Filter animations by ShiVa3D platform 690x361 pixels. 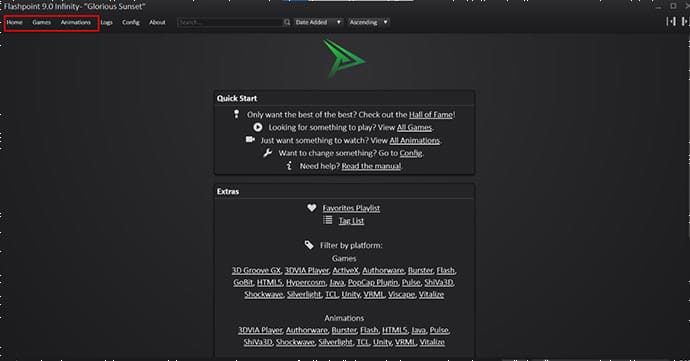click(257, 342)
